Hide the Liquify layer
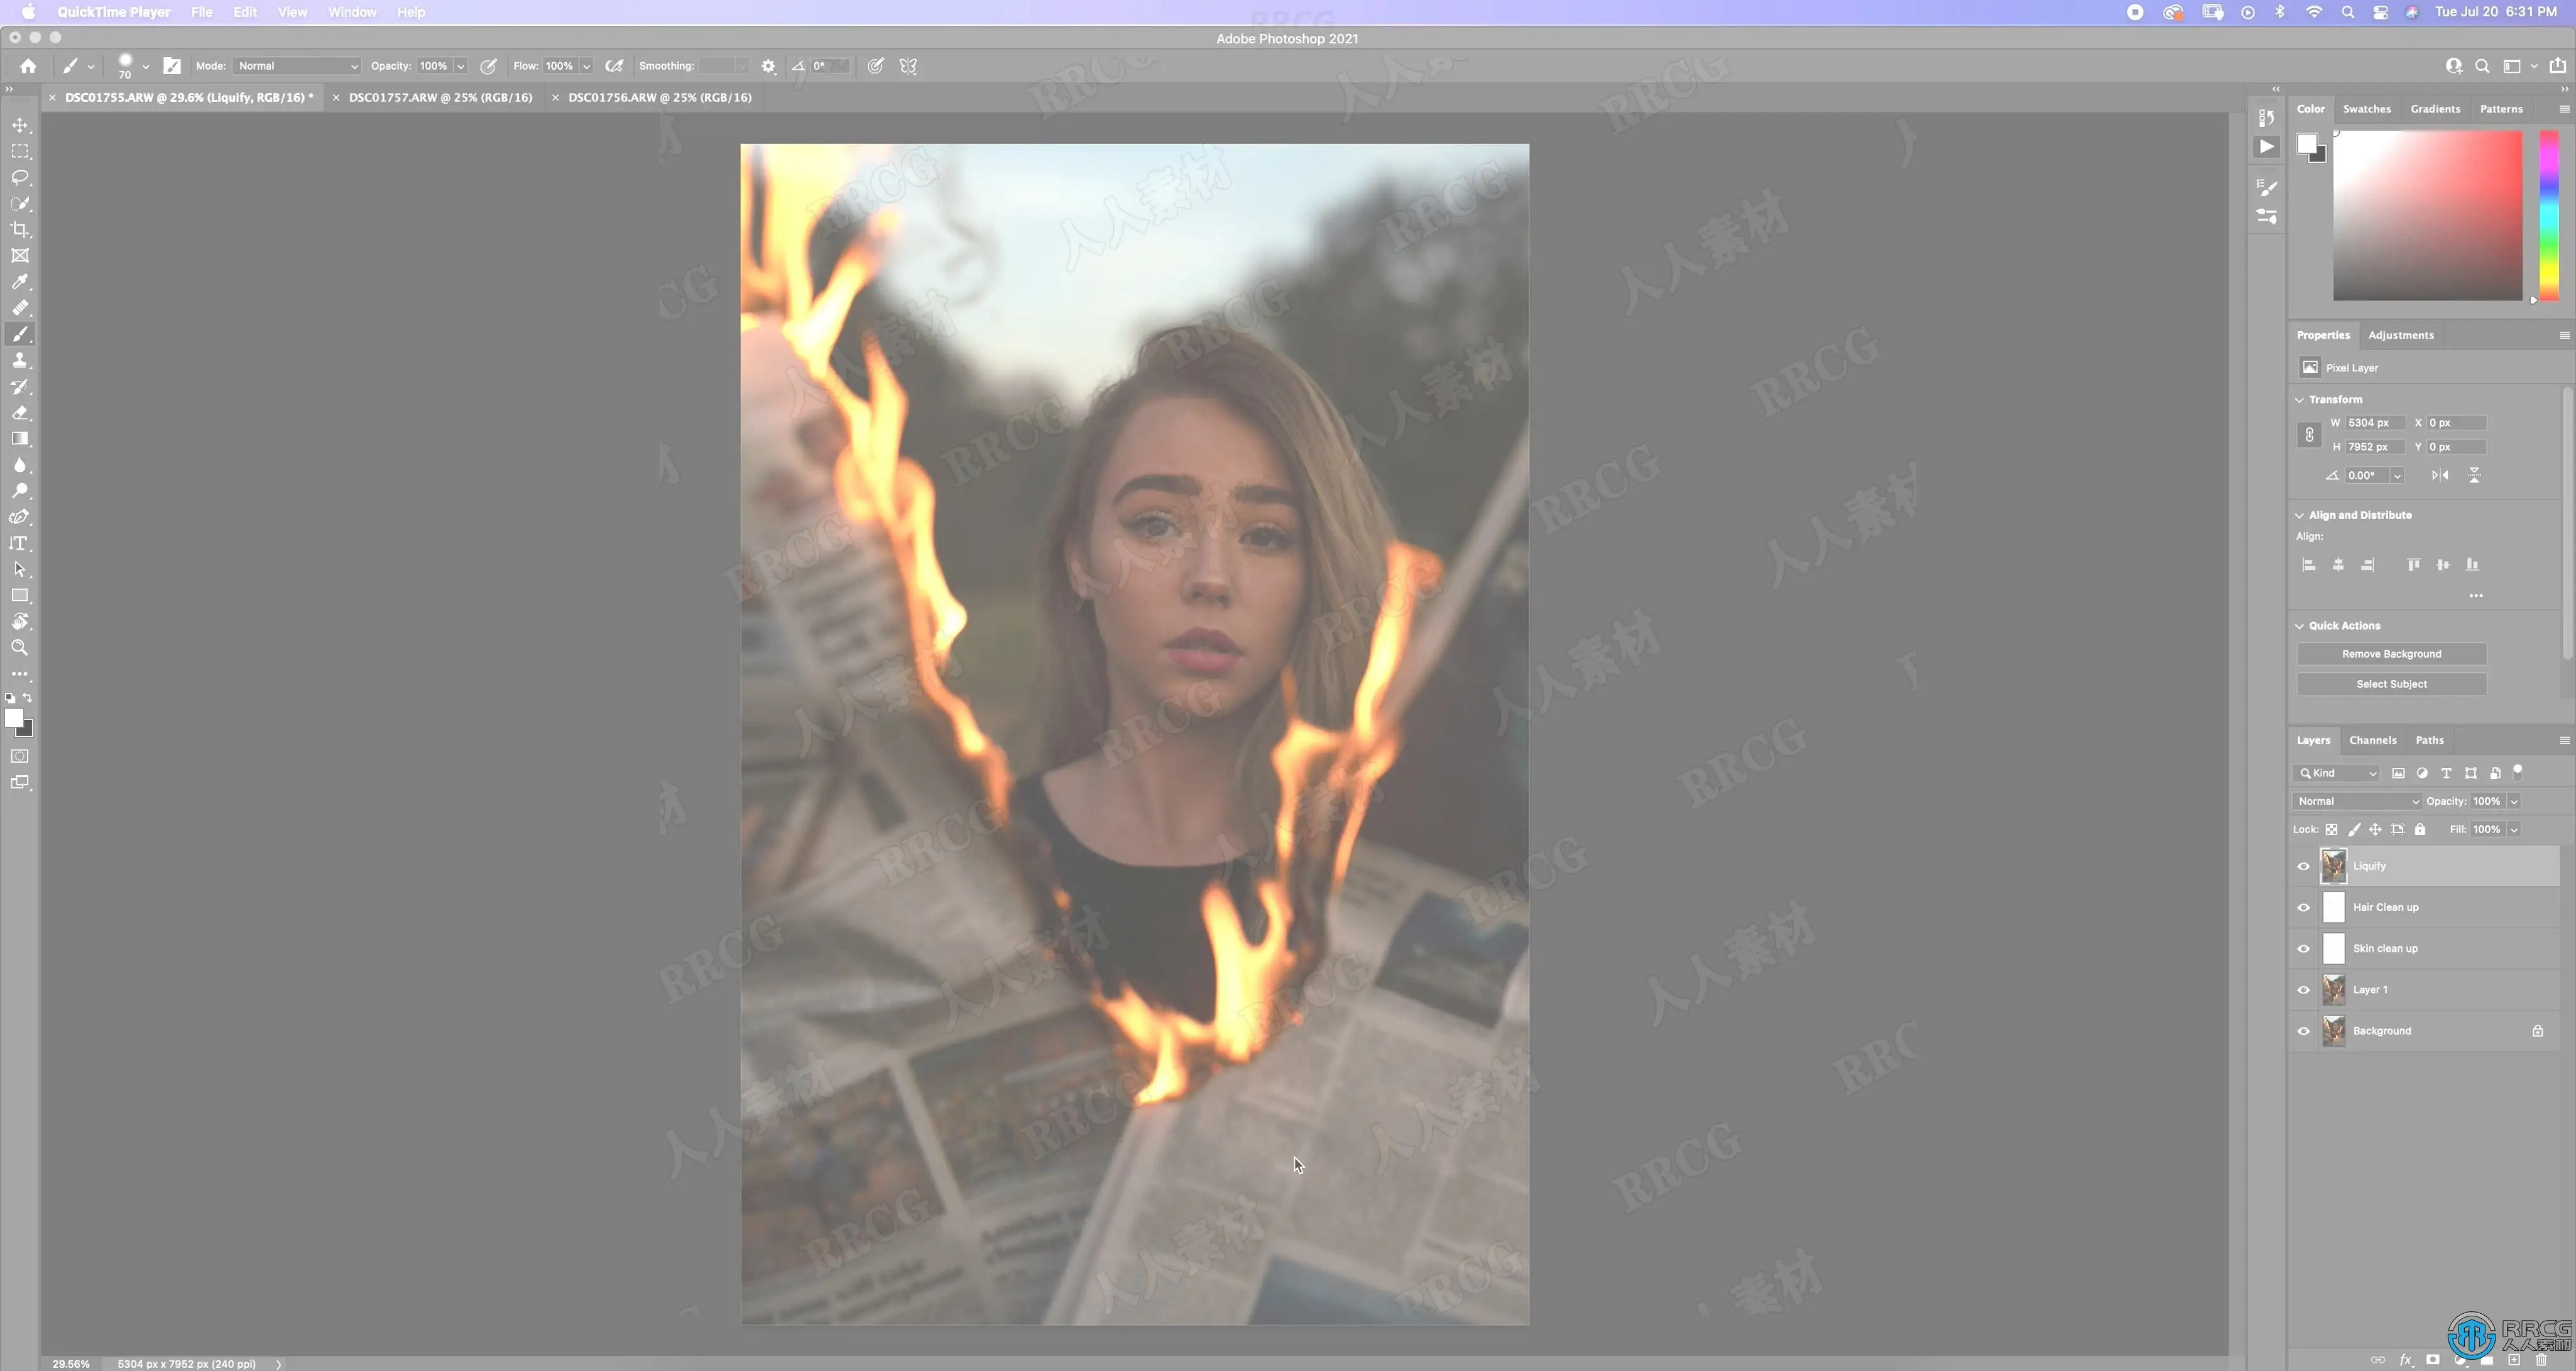The image size is (2576, 1371). 2304,866
